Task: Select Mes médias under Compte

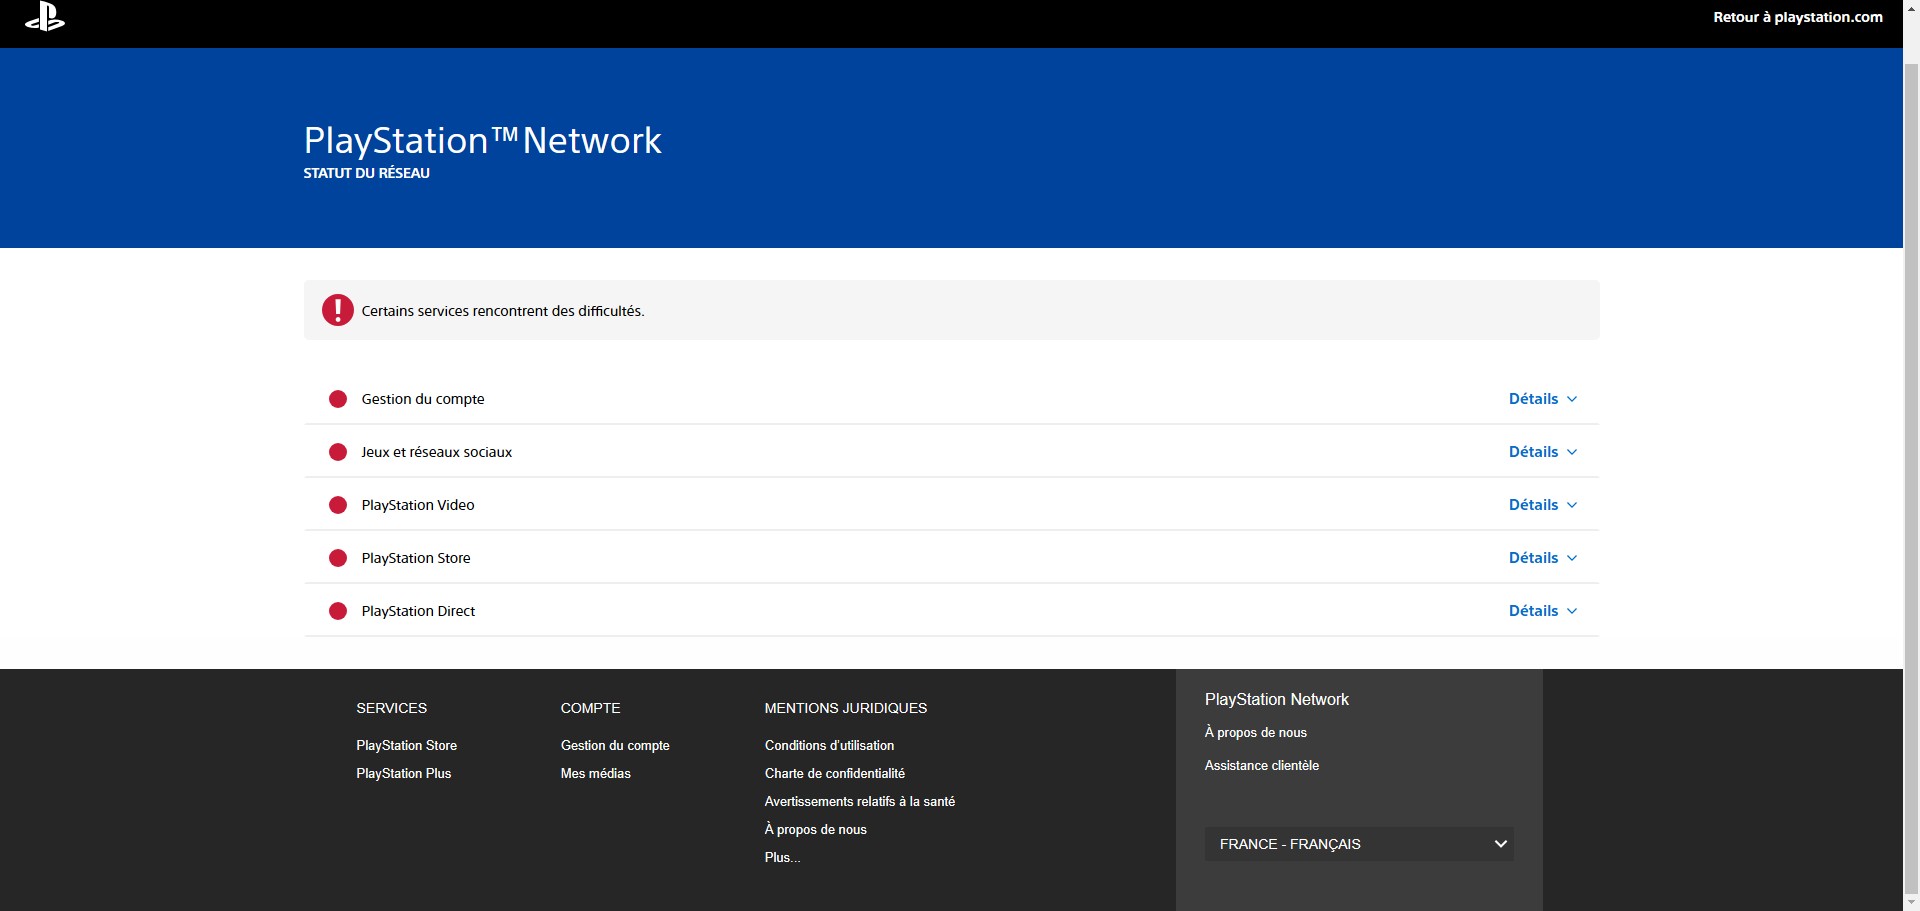Action: coord(595,773)
